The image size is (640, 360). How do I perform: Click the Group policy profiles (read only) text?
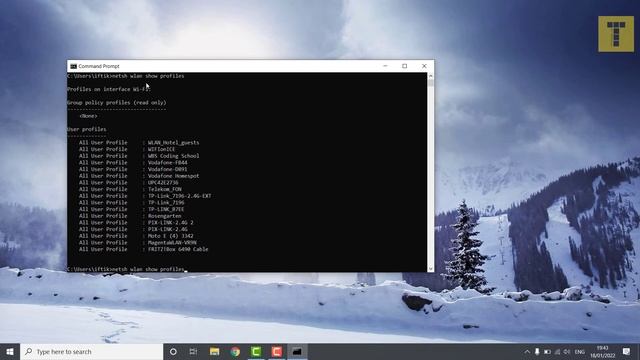point(117,102)
